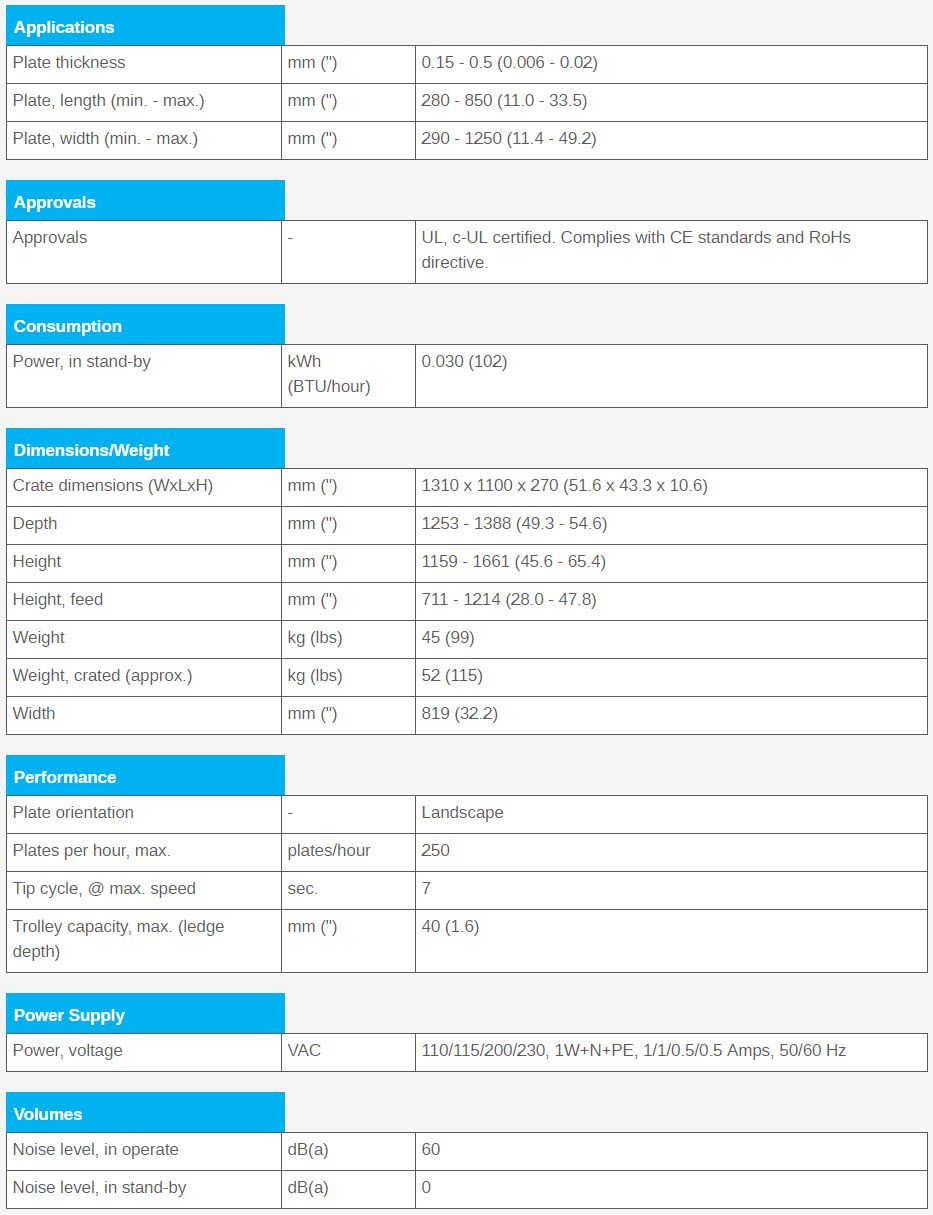Click the plates/hour unit cell
The width and height of the screenshot is (933, 1215).
pyautogui.click(x=328, y=850)
